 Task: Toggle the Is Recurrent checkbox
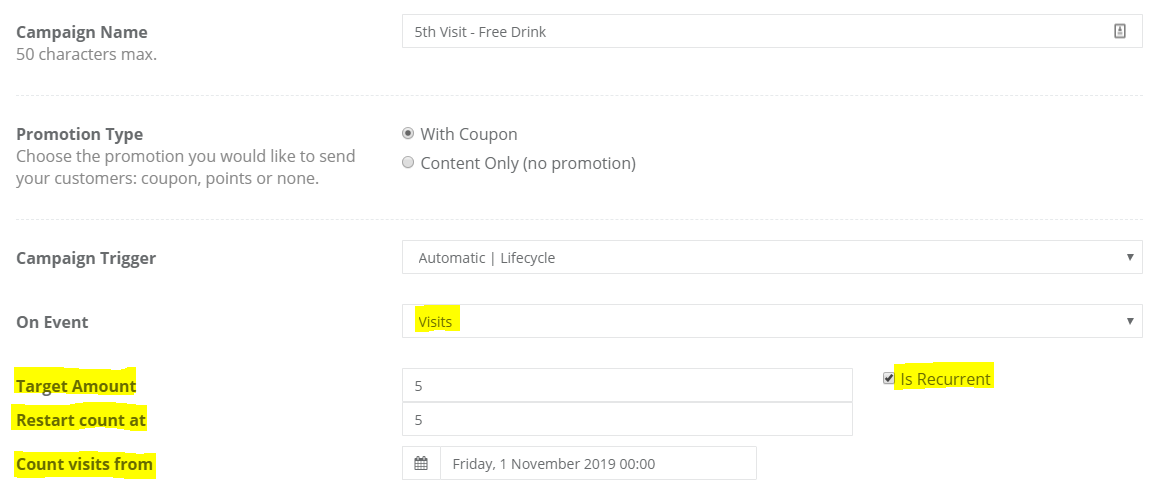[889, 379]
